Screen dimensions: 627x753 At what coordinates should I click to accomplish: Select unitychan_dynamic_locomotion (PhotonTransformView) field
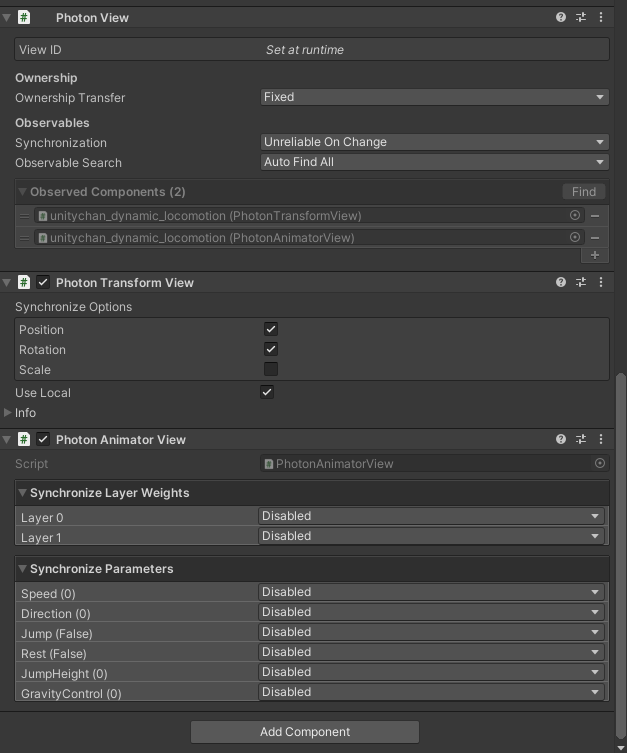tap(309, 216)
